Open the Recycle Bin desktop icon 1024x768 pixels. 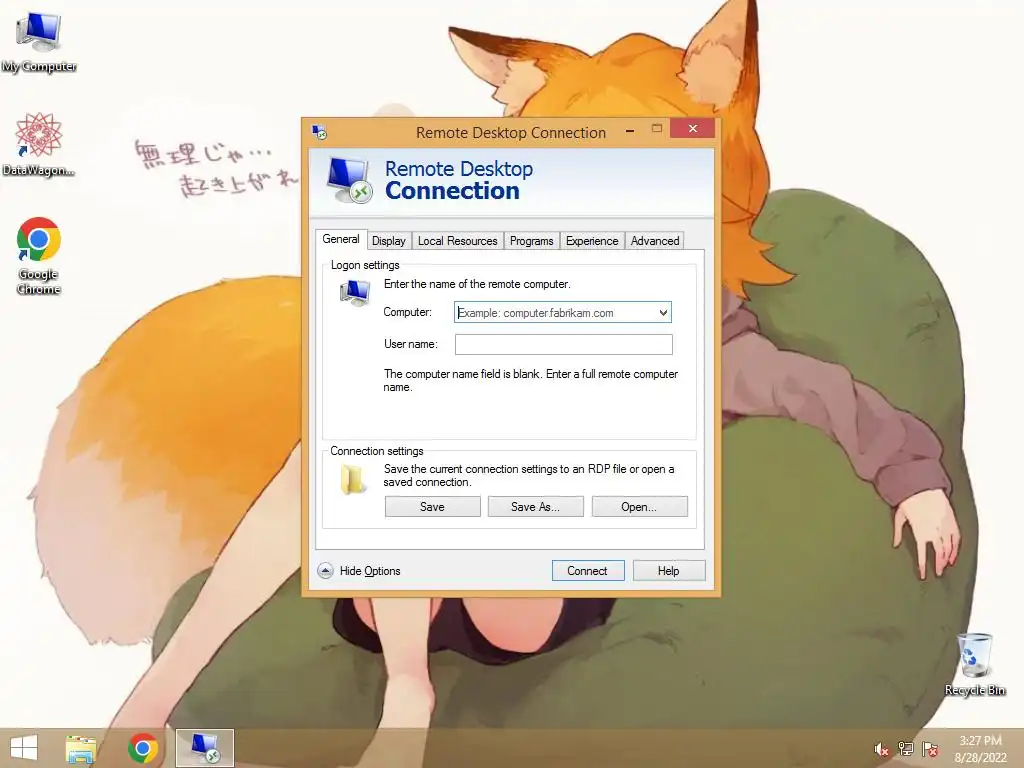click(x=975, y=664)
